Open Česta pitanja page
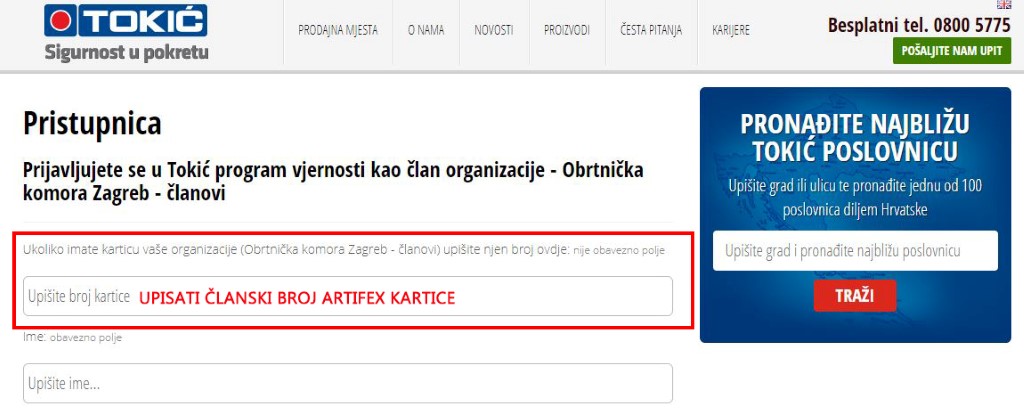This screenshot has width=1024, height=416. (x=651, y=30)
